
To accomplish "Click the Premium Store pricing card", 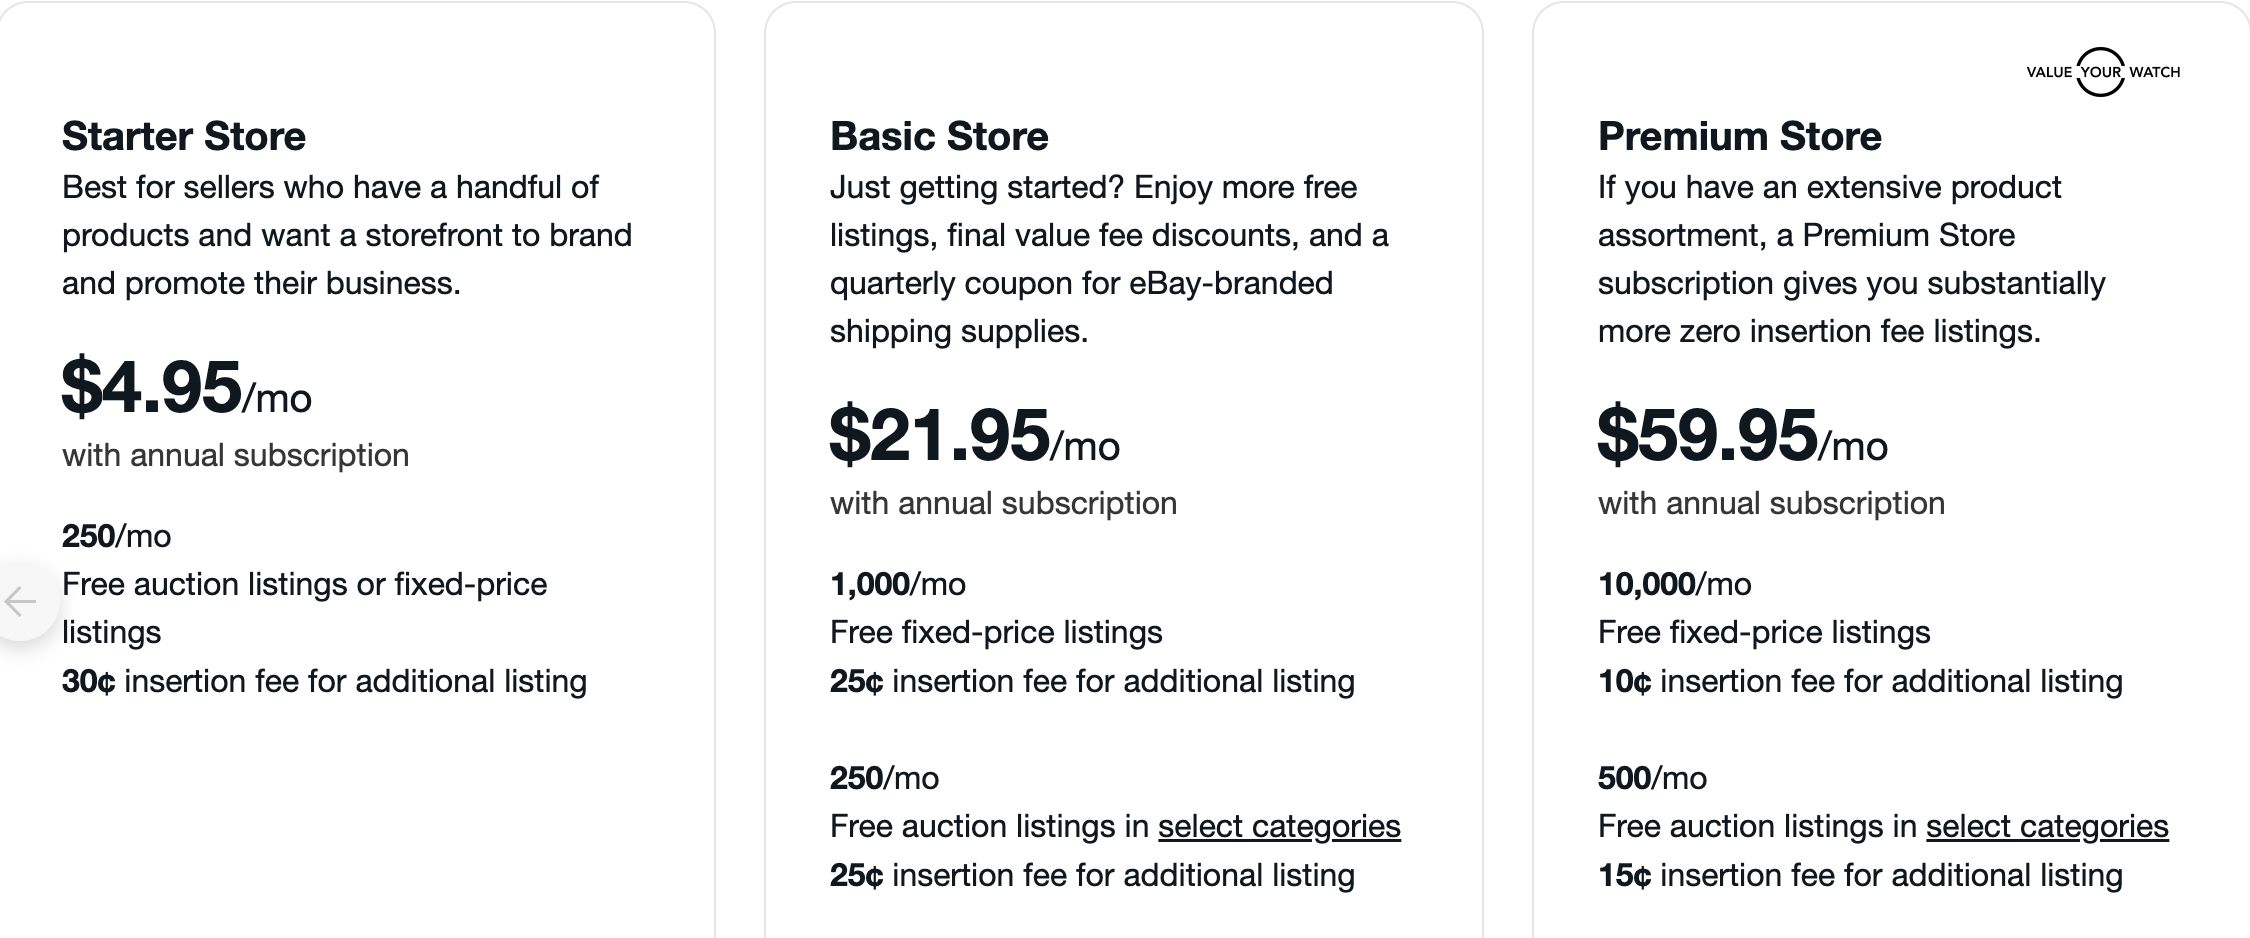I will tap(1890, 470).
